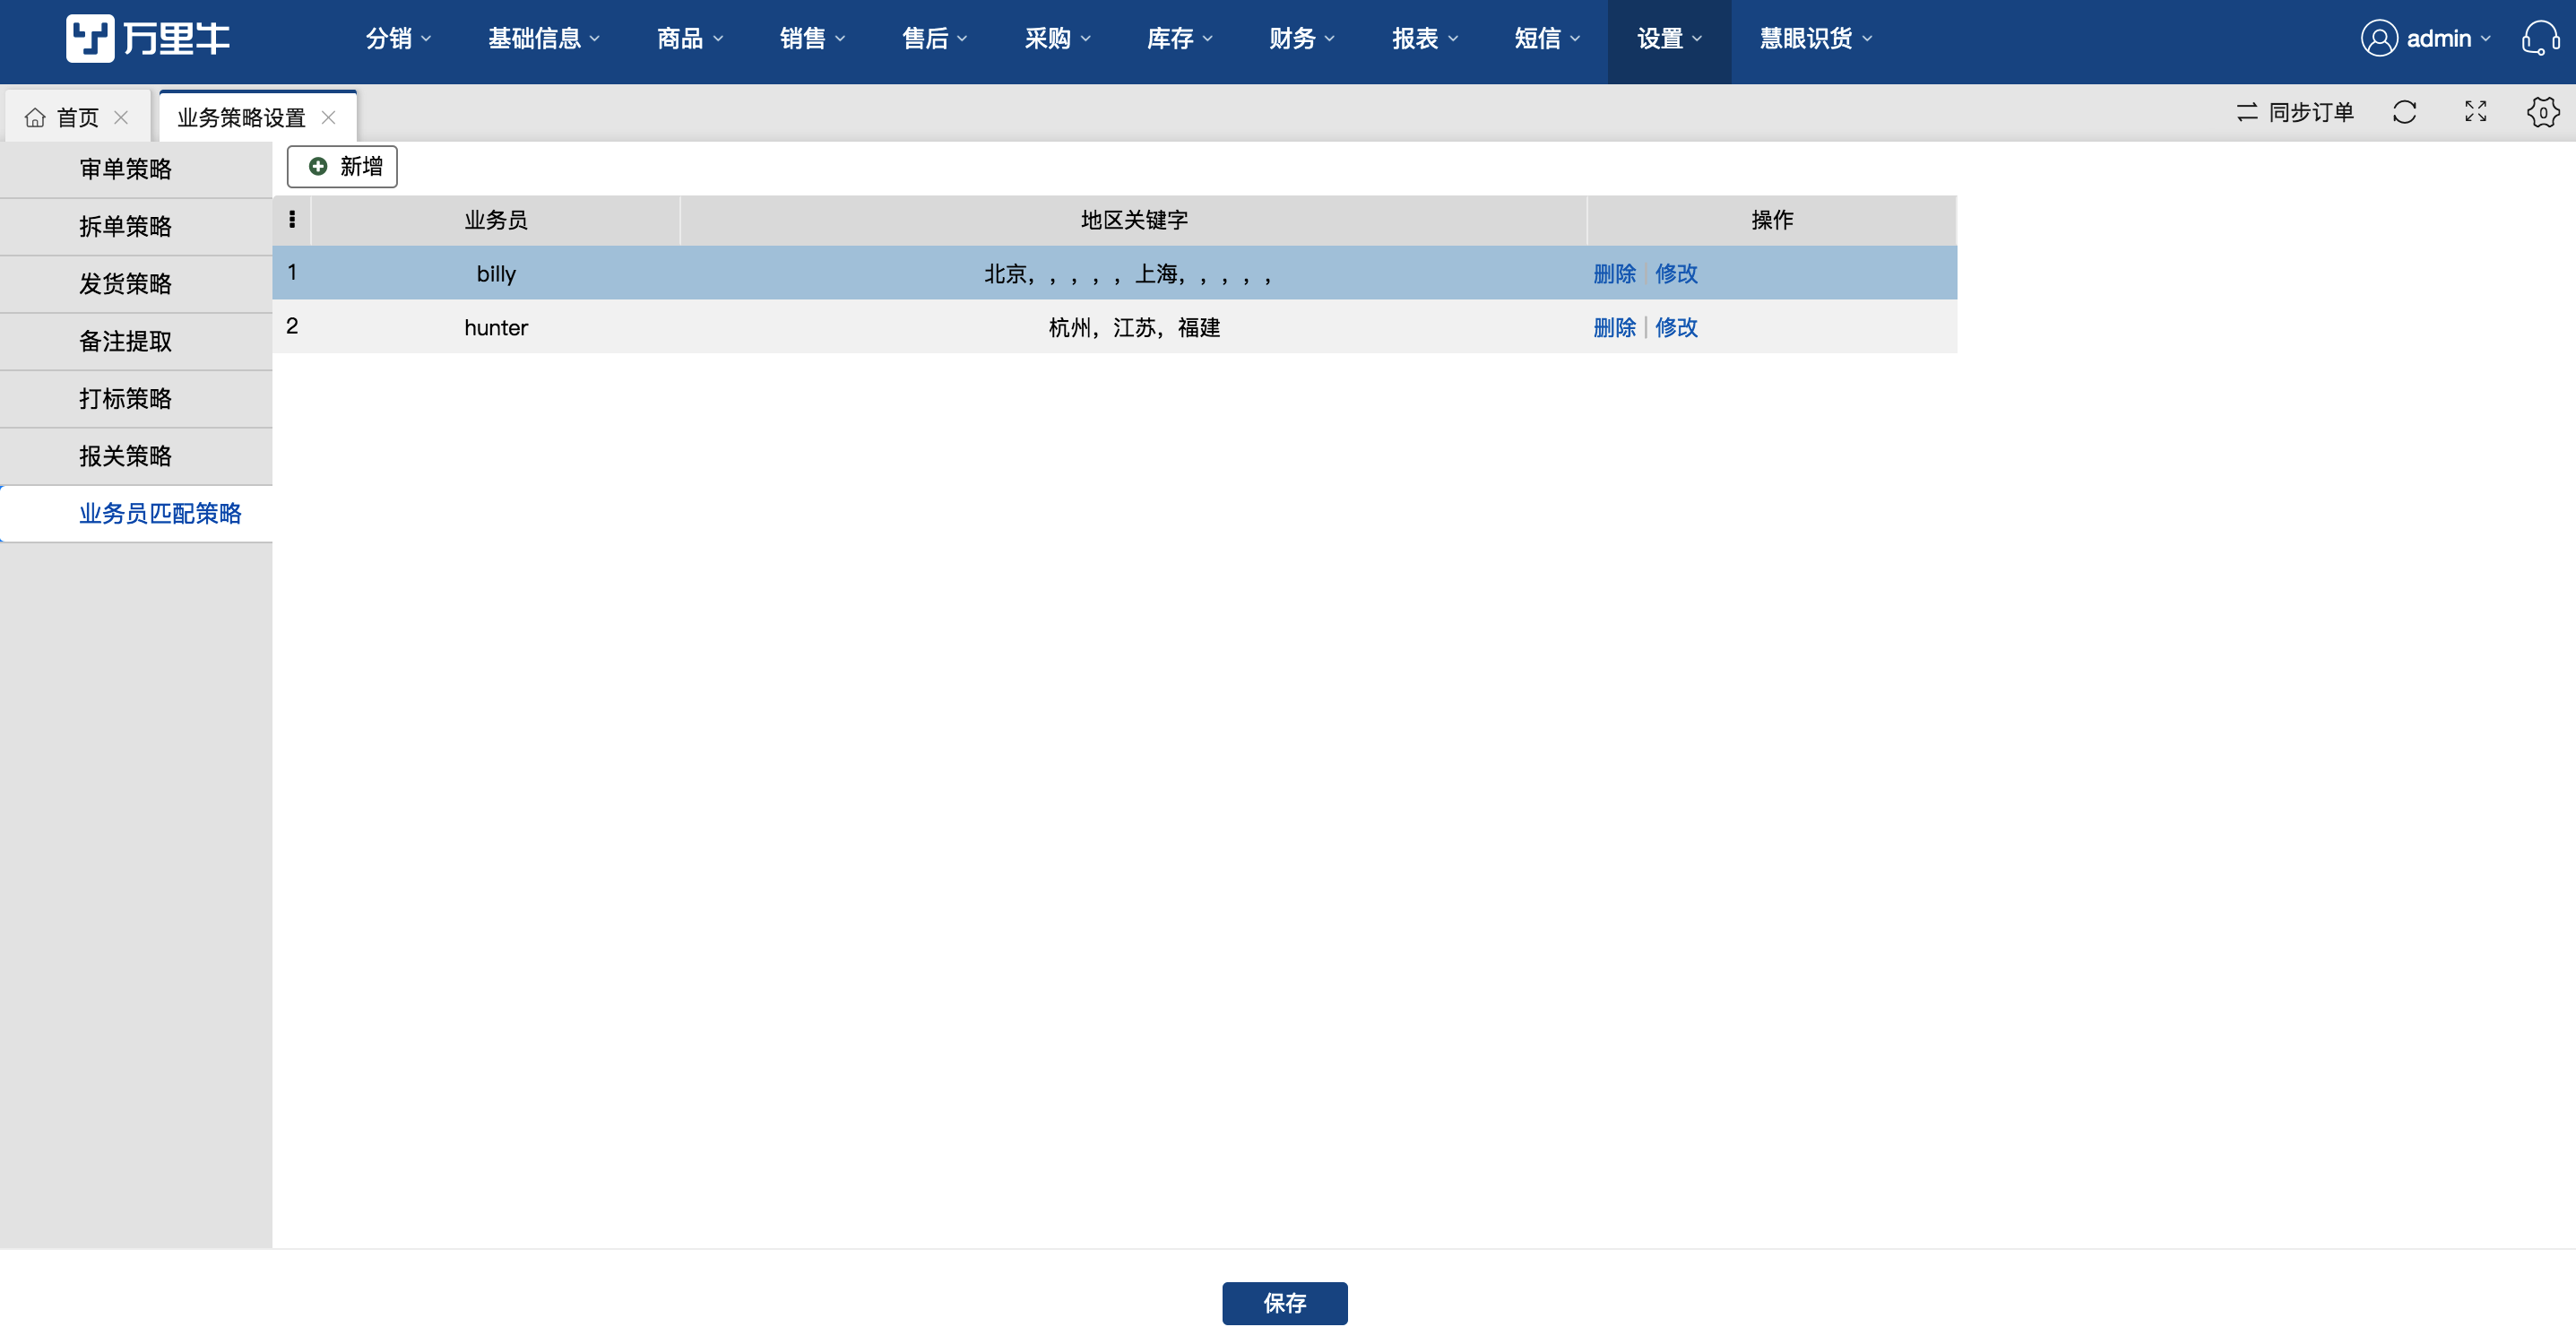
Task: Expand the 分销 menu
Action: pyautogui.click(x=398, y=38)
